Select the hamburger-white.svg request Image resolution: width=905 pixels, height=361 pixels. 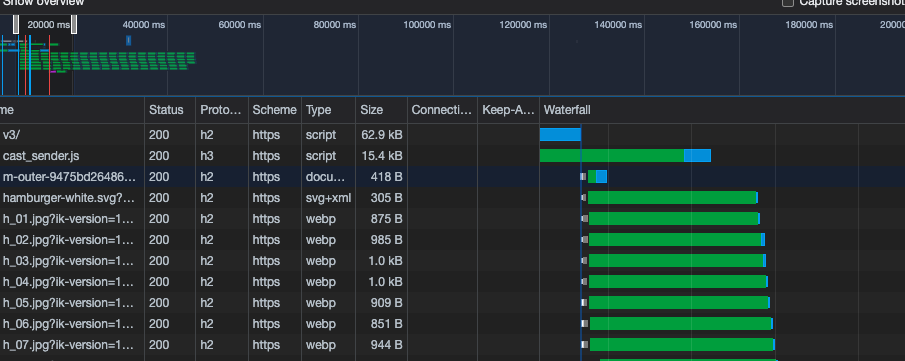[x=452, y=198]
